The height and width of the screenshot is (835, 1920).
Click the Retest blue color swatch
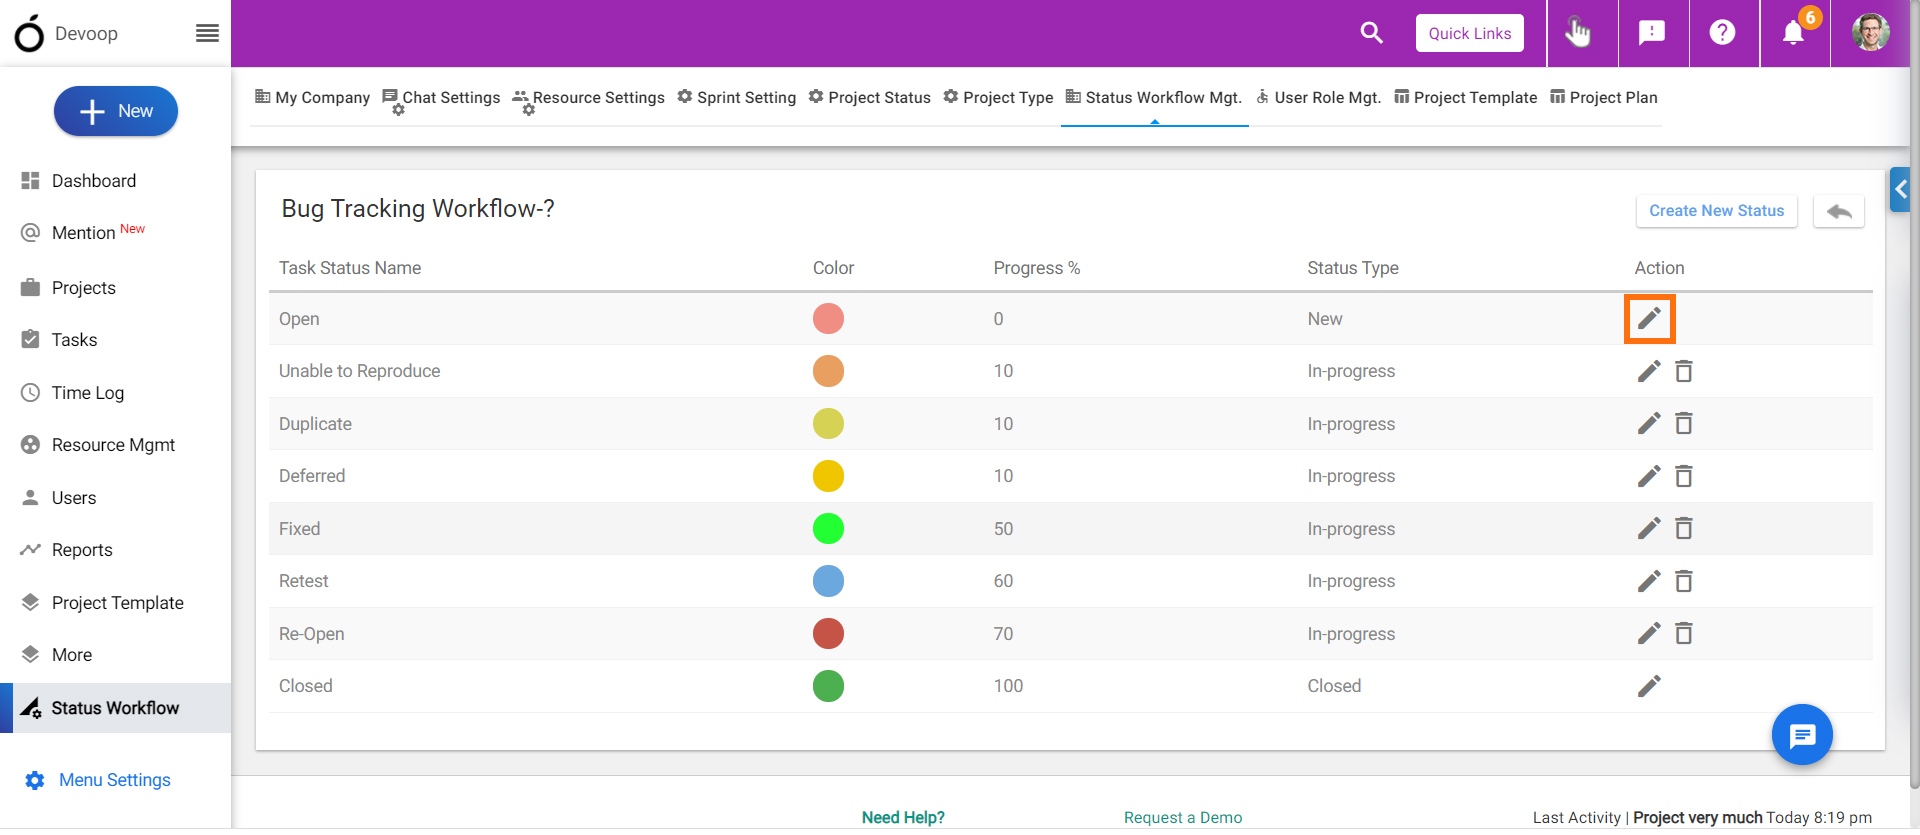828,581
